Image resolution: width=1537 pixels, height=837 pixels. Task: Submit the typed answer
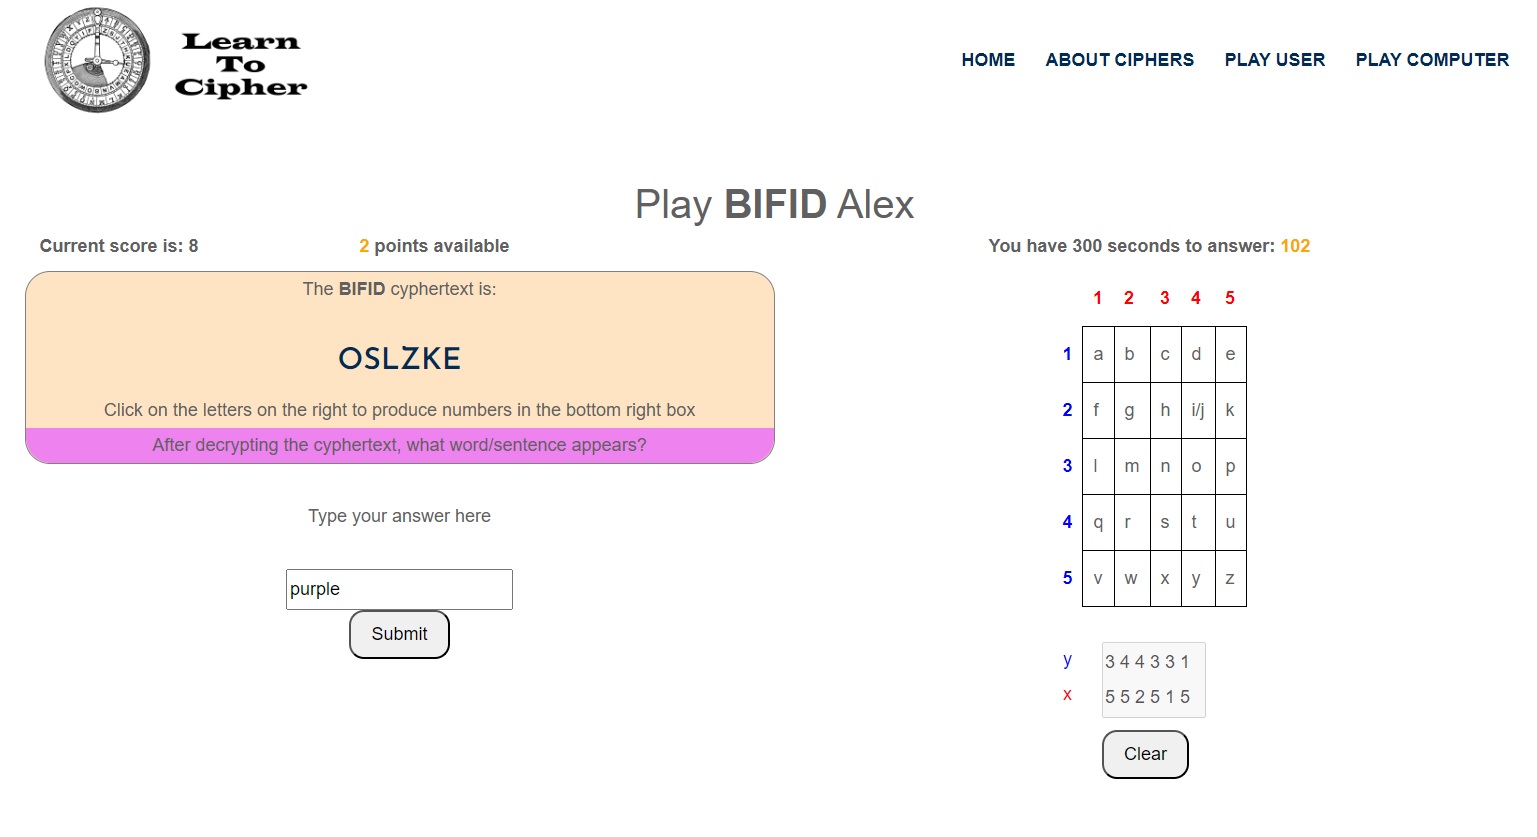point(399,634)
